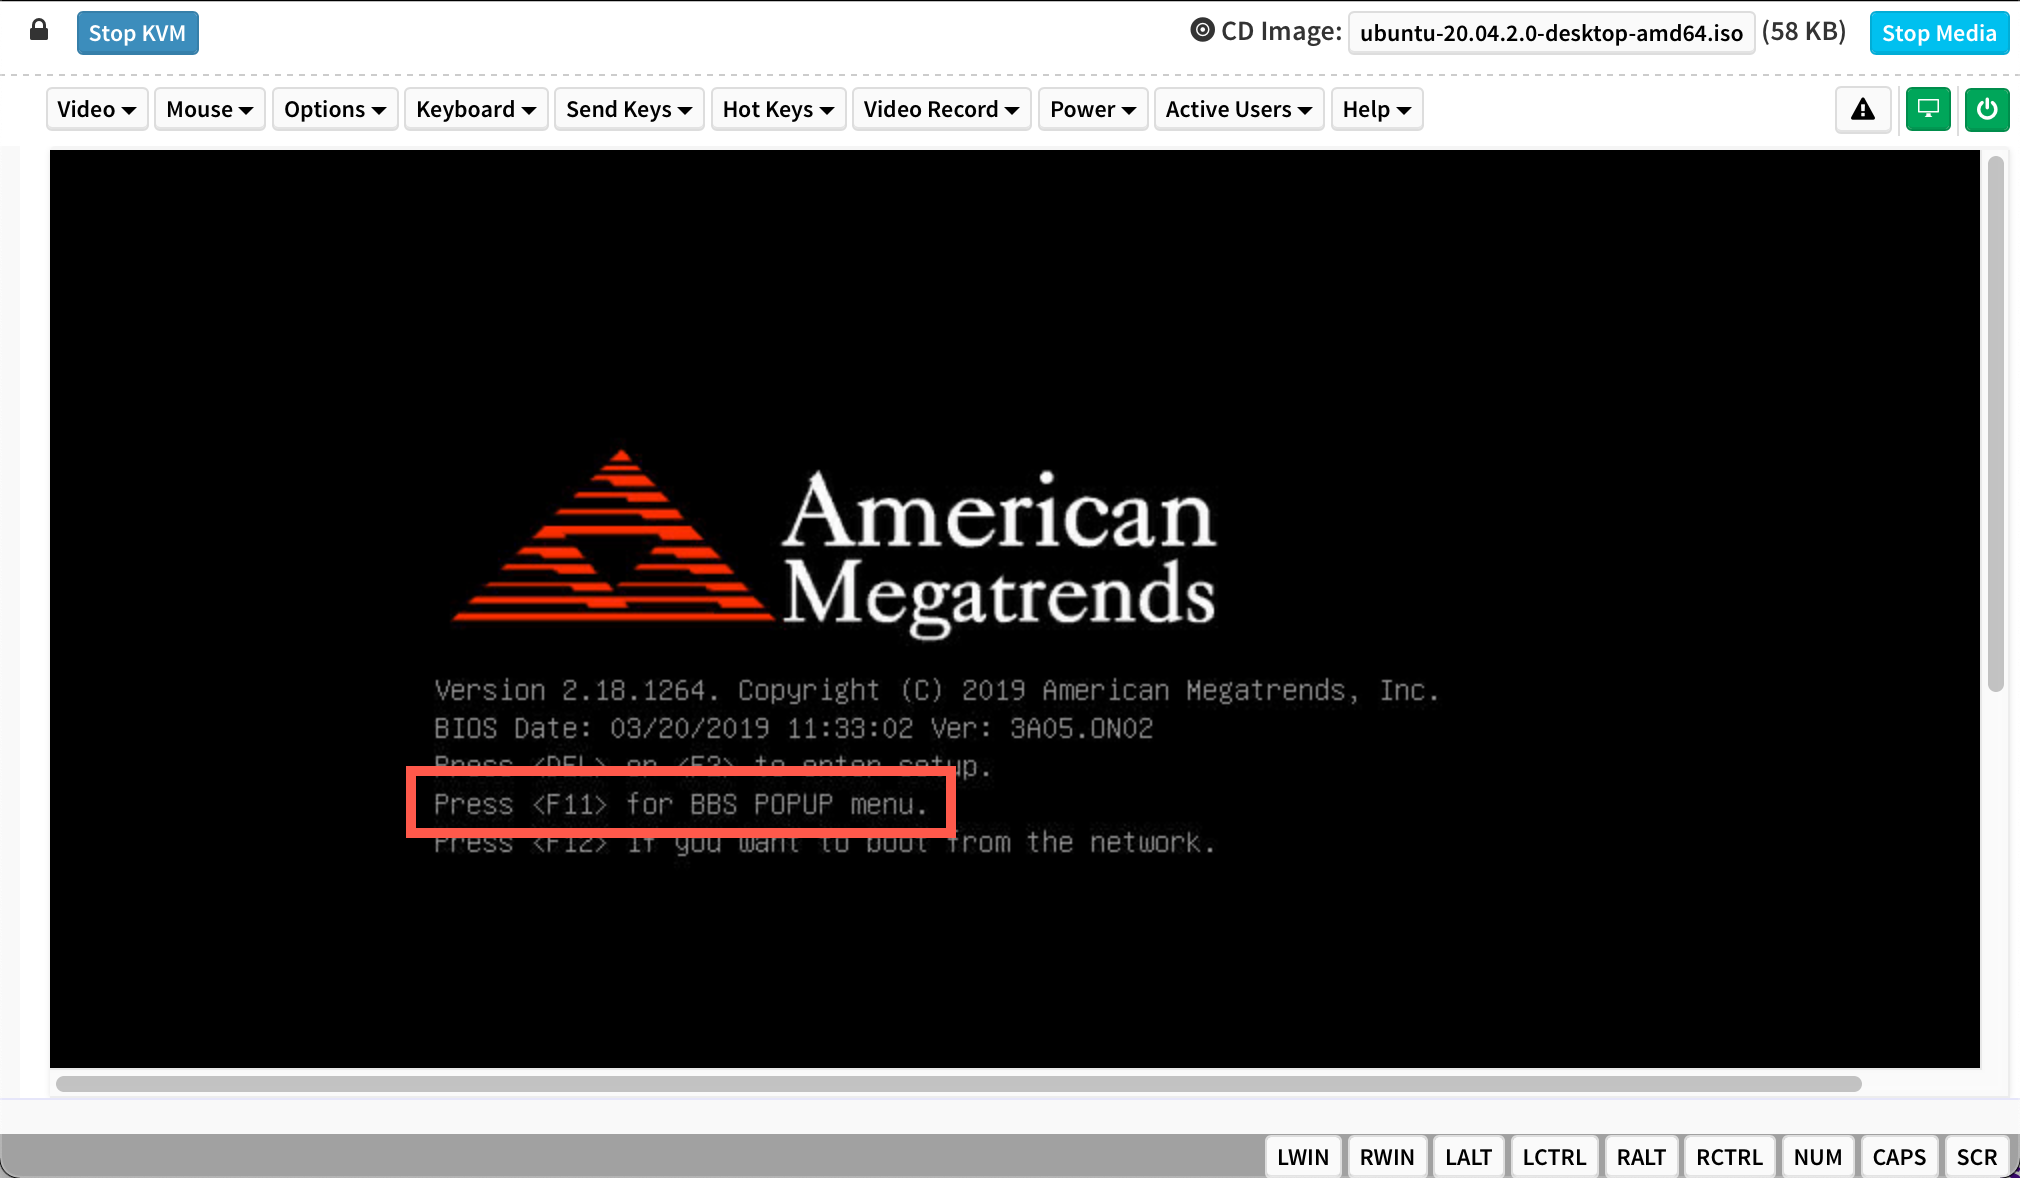Click the CD Image disc icon
2020x1178 pixels.
pyautogui.click(x=1202, y=31)
